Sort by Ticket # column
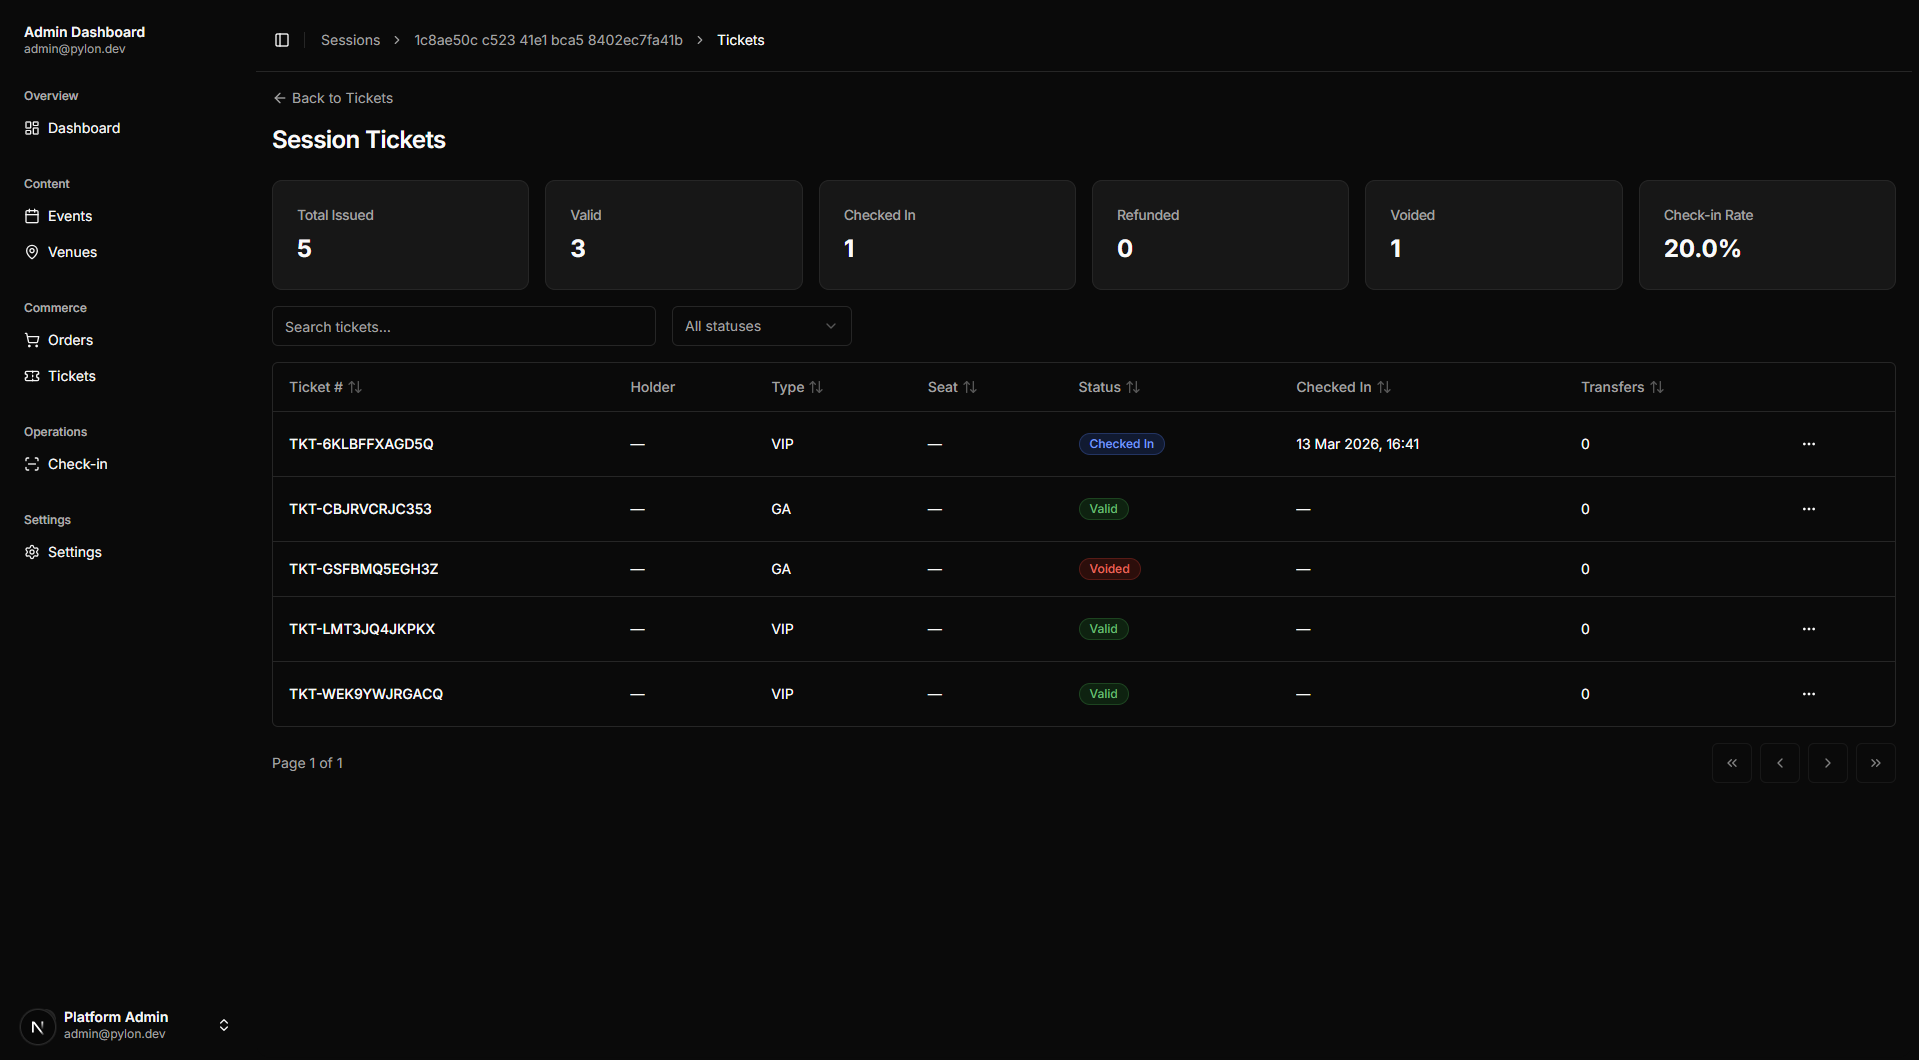Viewport: 1919px width, 1060px height. point(325,387)
